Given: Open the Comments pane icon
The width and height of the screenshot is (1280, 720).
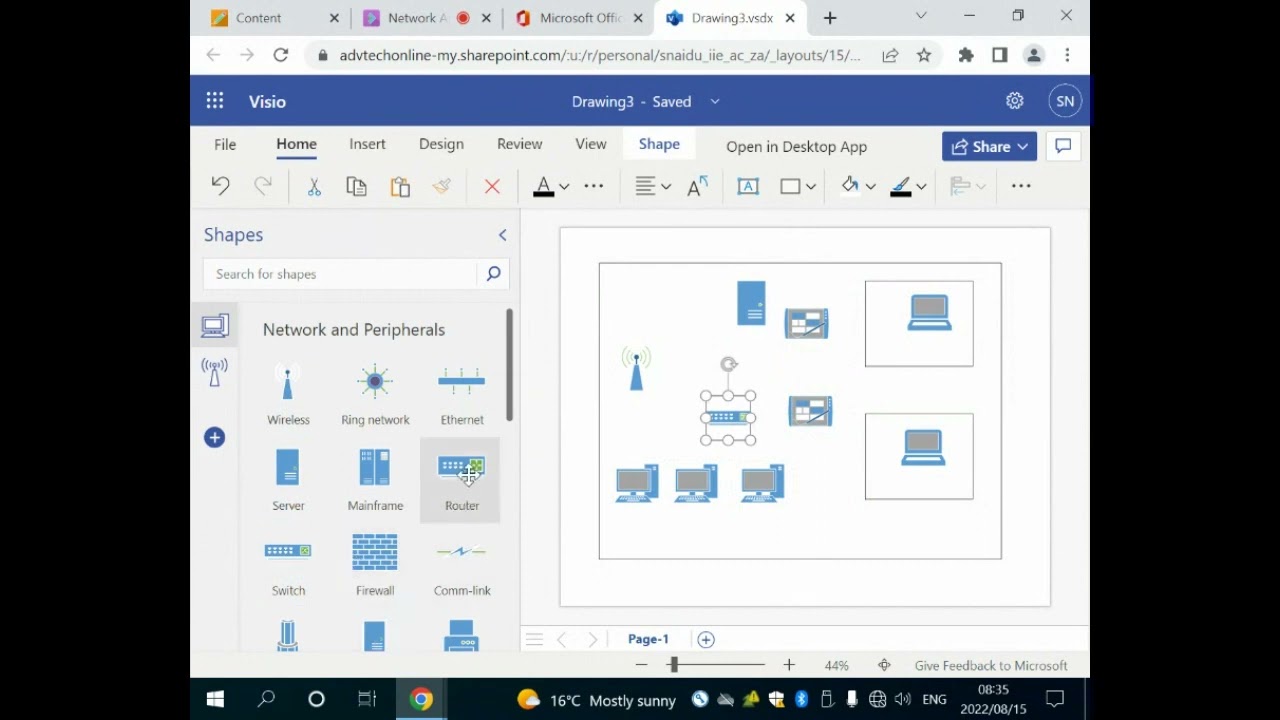Looking at the screenshot, I should click(x=1063, y=146).
